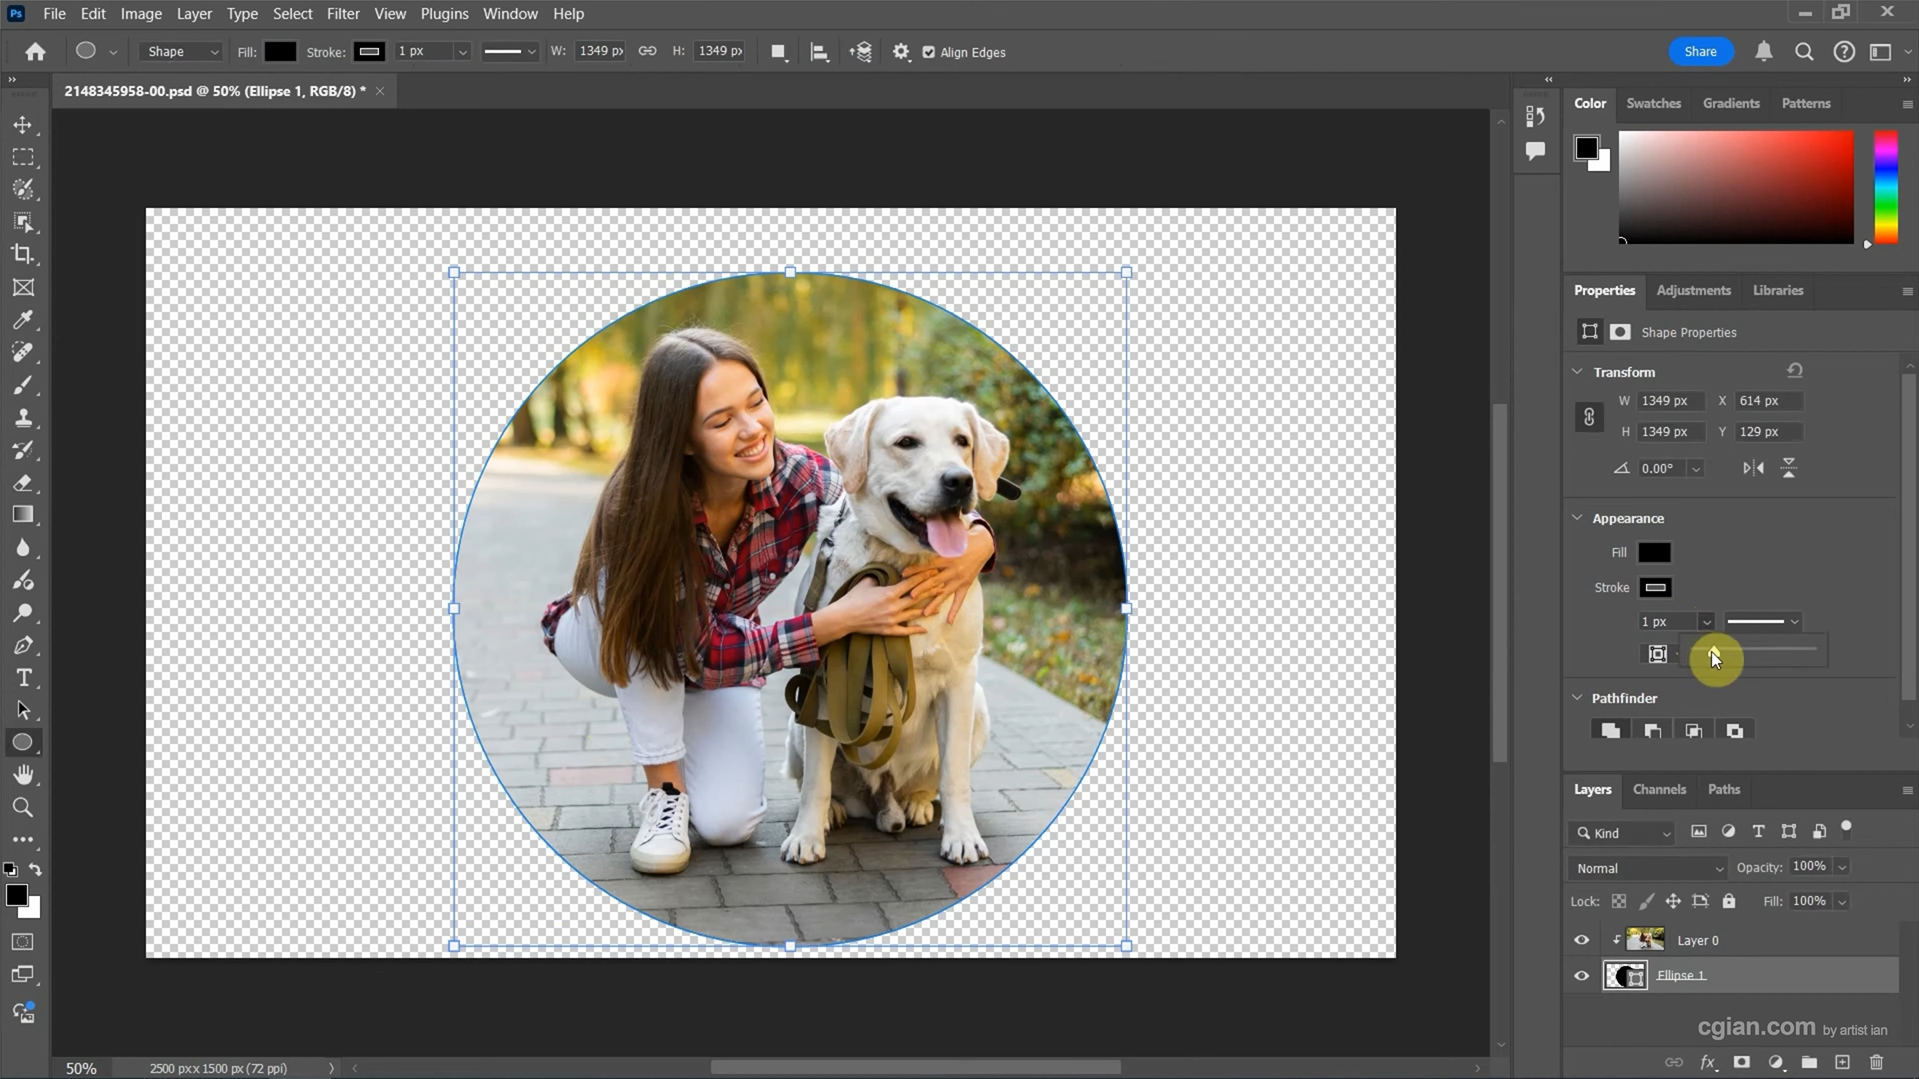Viewport: 1919px width, 1079px height.
Task: Hide Layer 0 with its eye toggle
Action: click(x=1580, y=940)
